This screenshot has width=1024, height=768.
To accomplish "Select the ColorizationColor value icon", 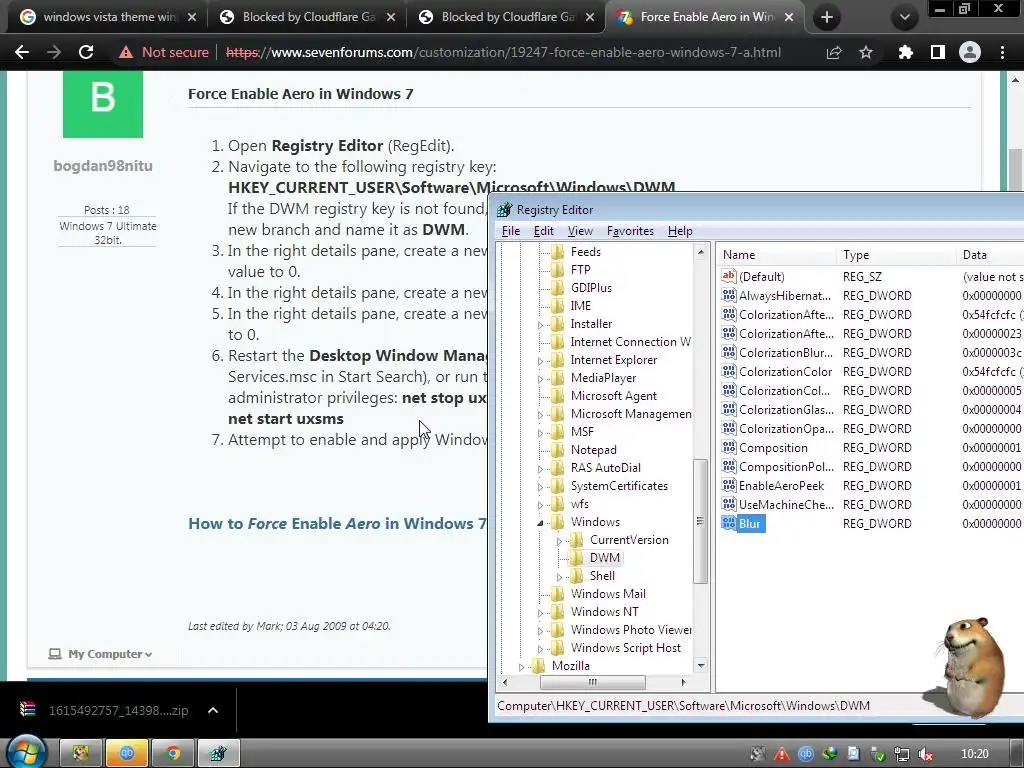I will click(x=729, y=372).
